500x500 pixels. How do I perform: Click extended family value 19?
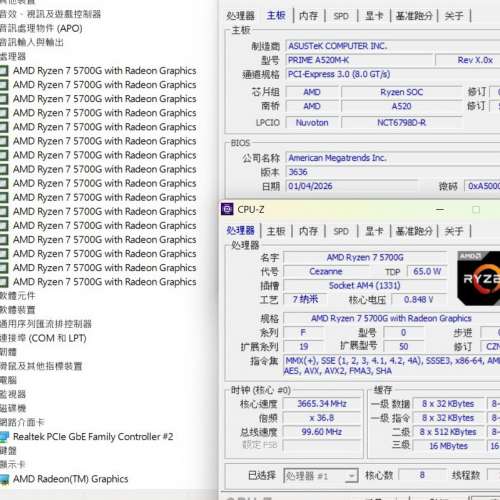click(x=303, y=347)
